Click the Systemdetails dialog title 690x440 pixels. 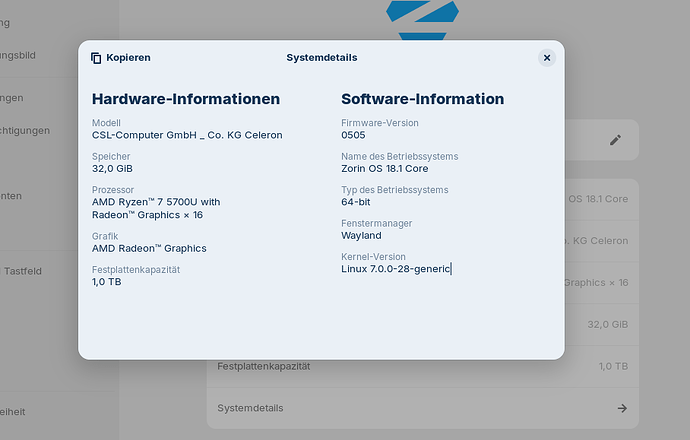pos(322,58)
